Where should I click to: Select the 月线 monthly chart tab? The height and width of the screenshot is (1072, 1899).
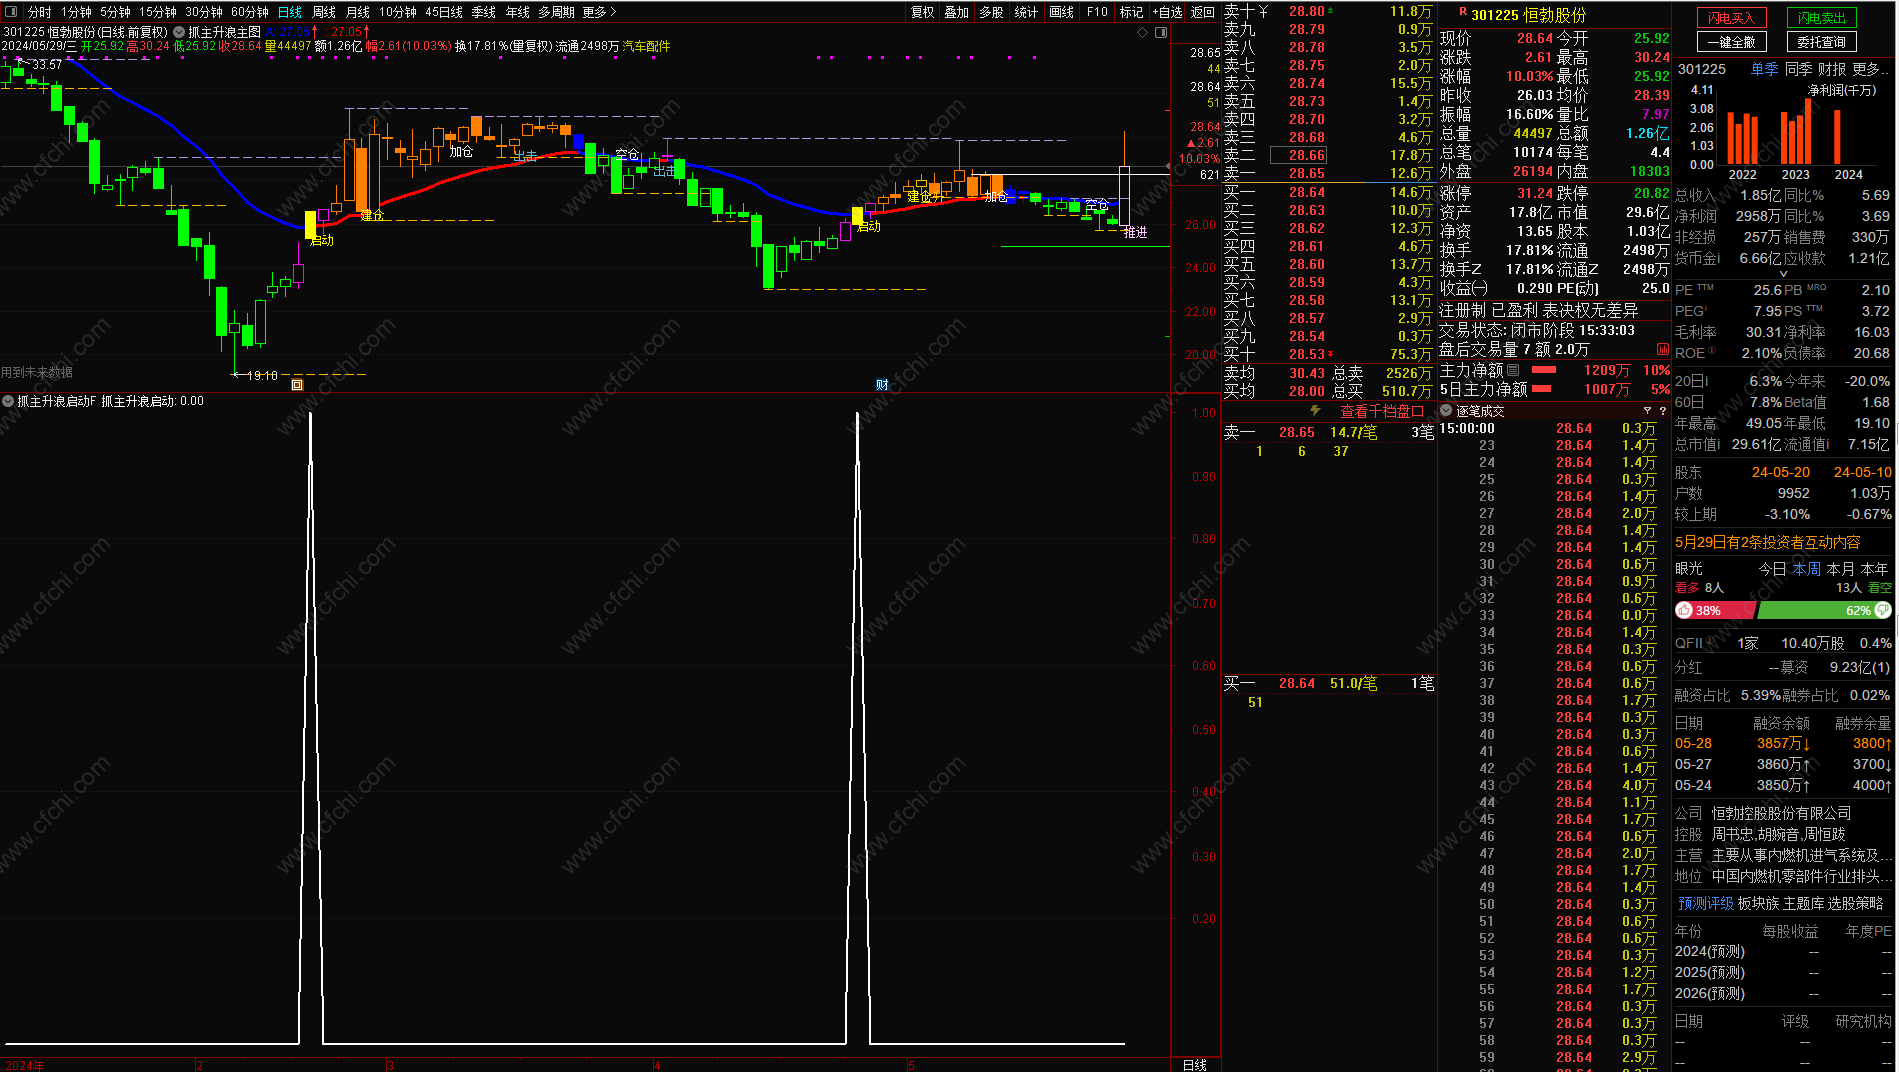(358, 12)
